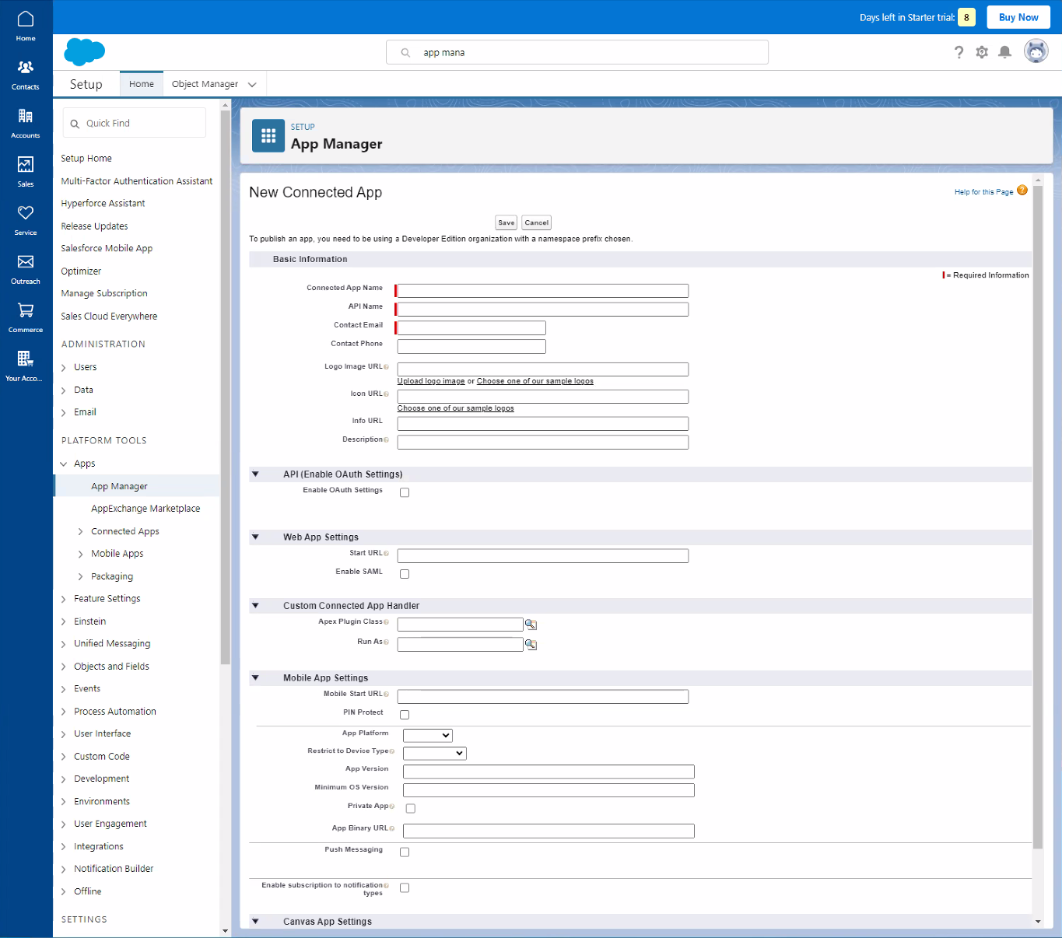Open the Apex Plugin Class lookup icon
This screenshot has width=1062, height=938.
(531, 624)
